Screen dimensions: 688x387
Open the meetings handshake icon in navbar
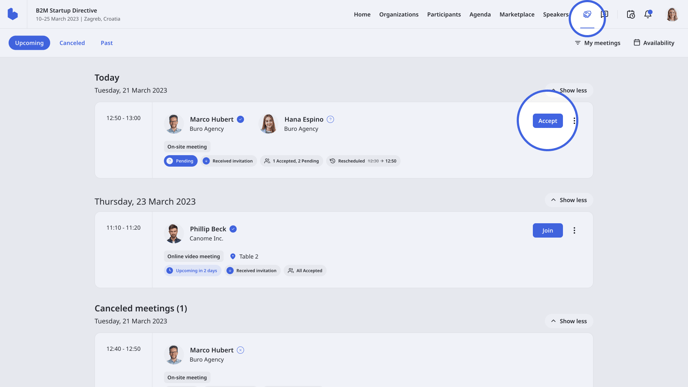[587, 14]
